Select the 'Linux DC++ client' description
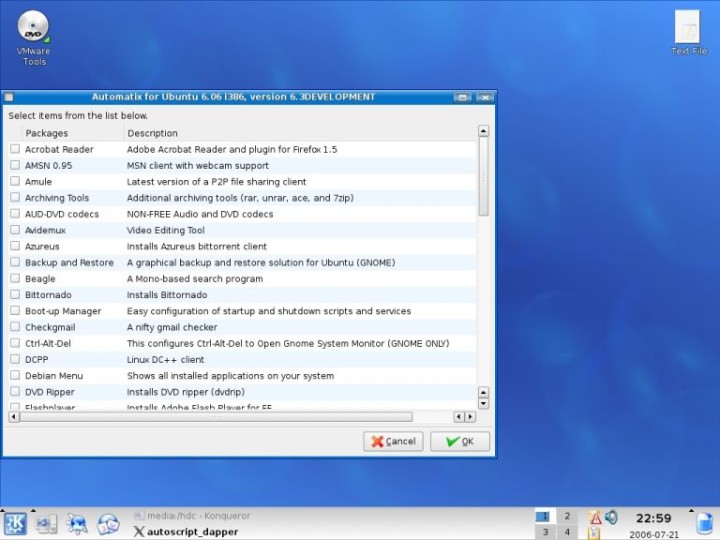Viewport: 720px width, 540px height. (165, 360)
